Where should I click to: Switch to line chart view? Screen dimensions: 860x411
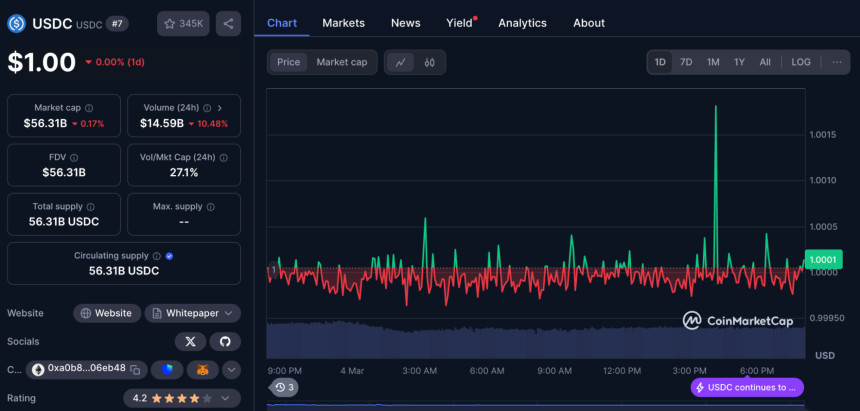point(400,62)
